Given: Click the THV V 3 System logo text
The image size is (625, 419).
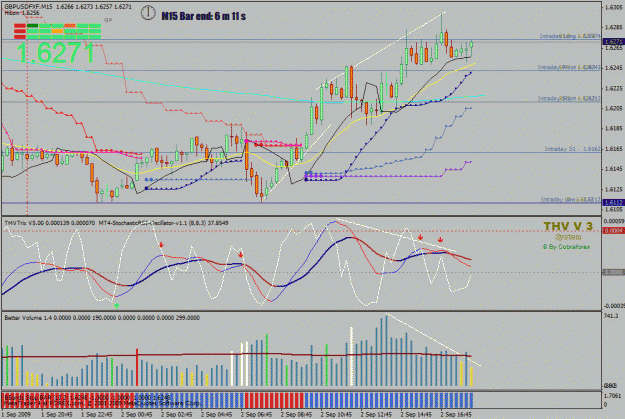Looking at the screenshot, I should point(568,230).
